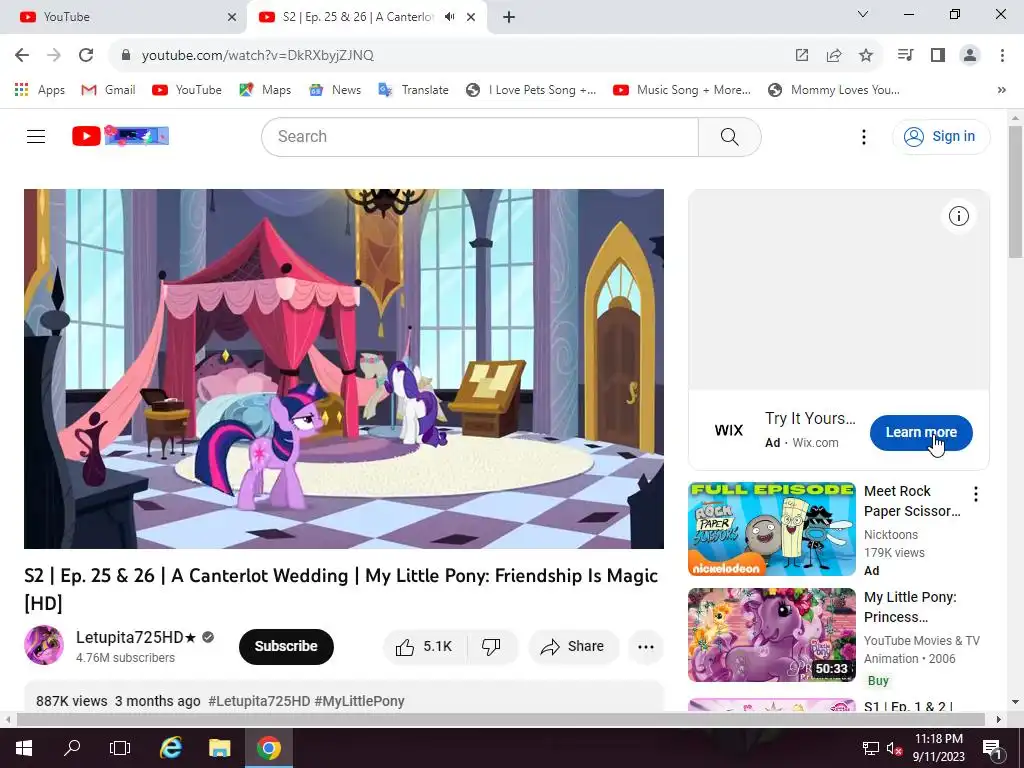This screenshot has height=768, width=1024.
Task: Open options for Meet Rock Paper Scissors video
Action: (976, 494)
